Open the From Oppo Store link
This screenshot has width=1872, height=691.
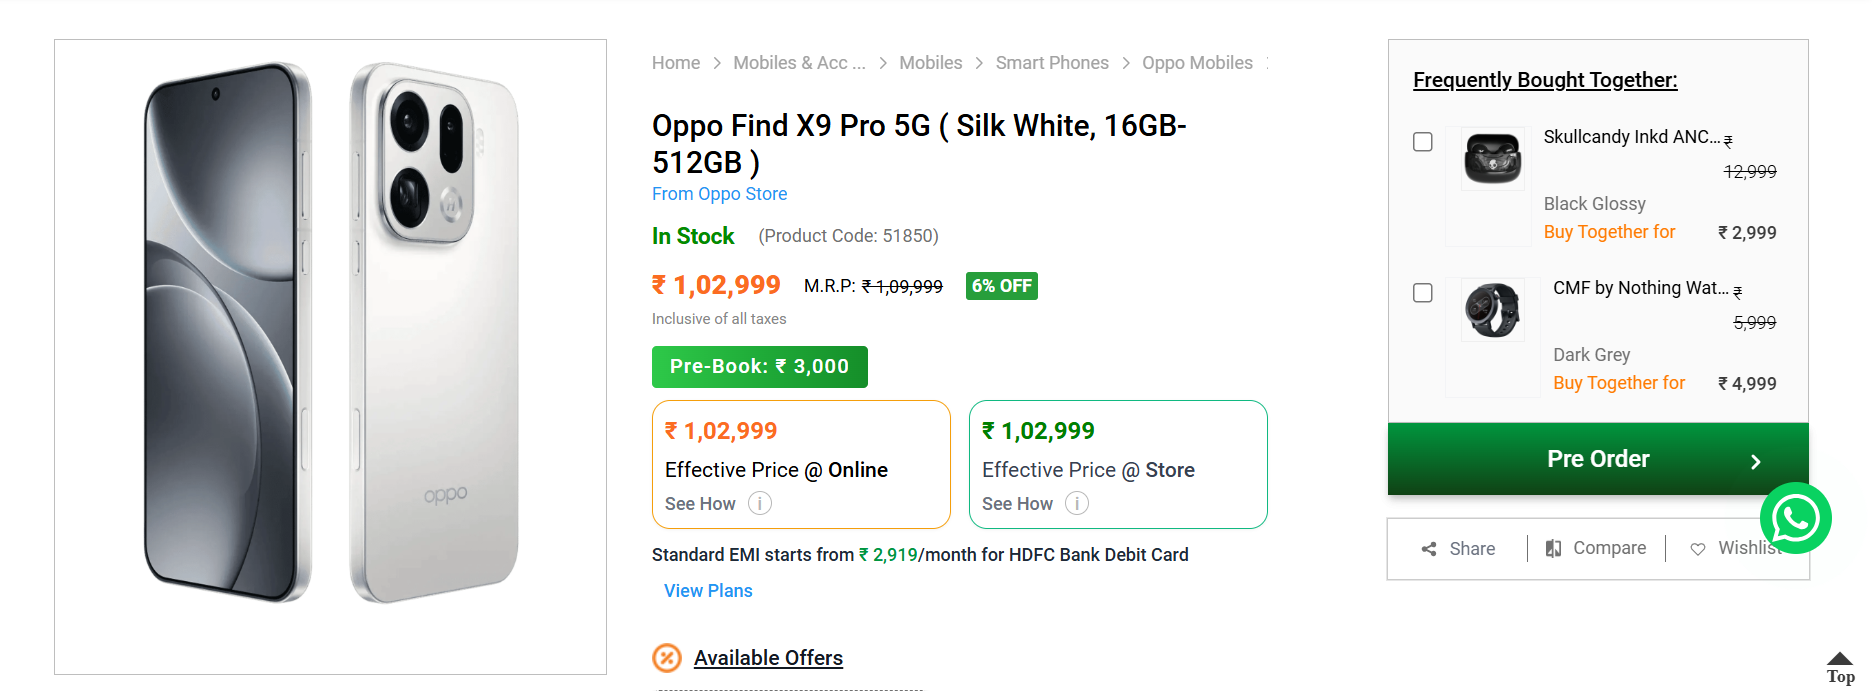point(719,194)
